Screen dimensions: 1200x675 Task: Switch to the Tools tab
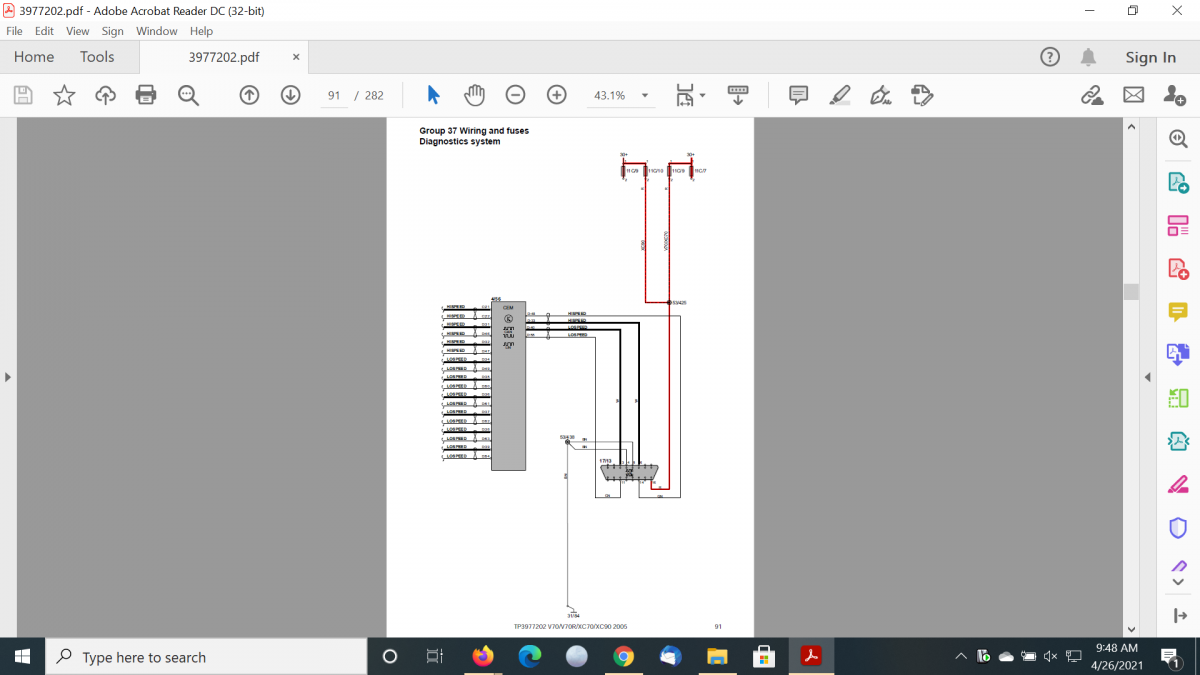97,57
